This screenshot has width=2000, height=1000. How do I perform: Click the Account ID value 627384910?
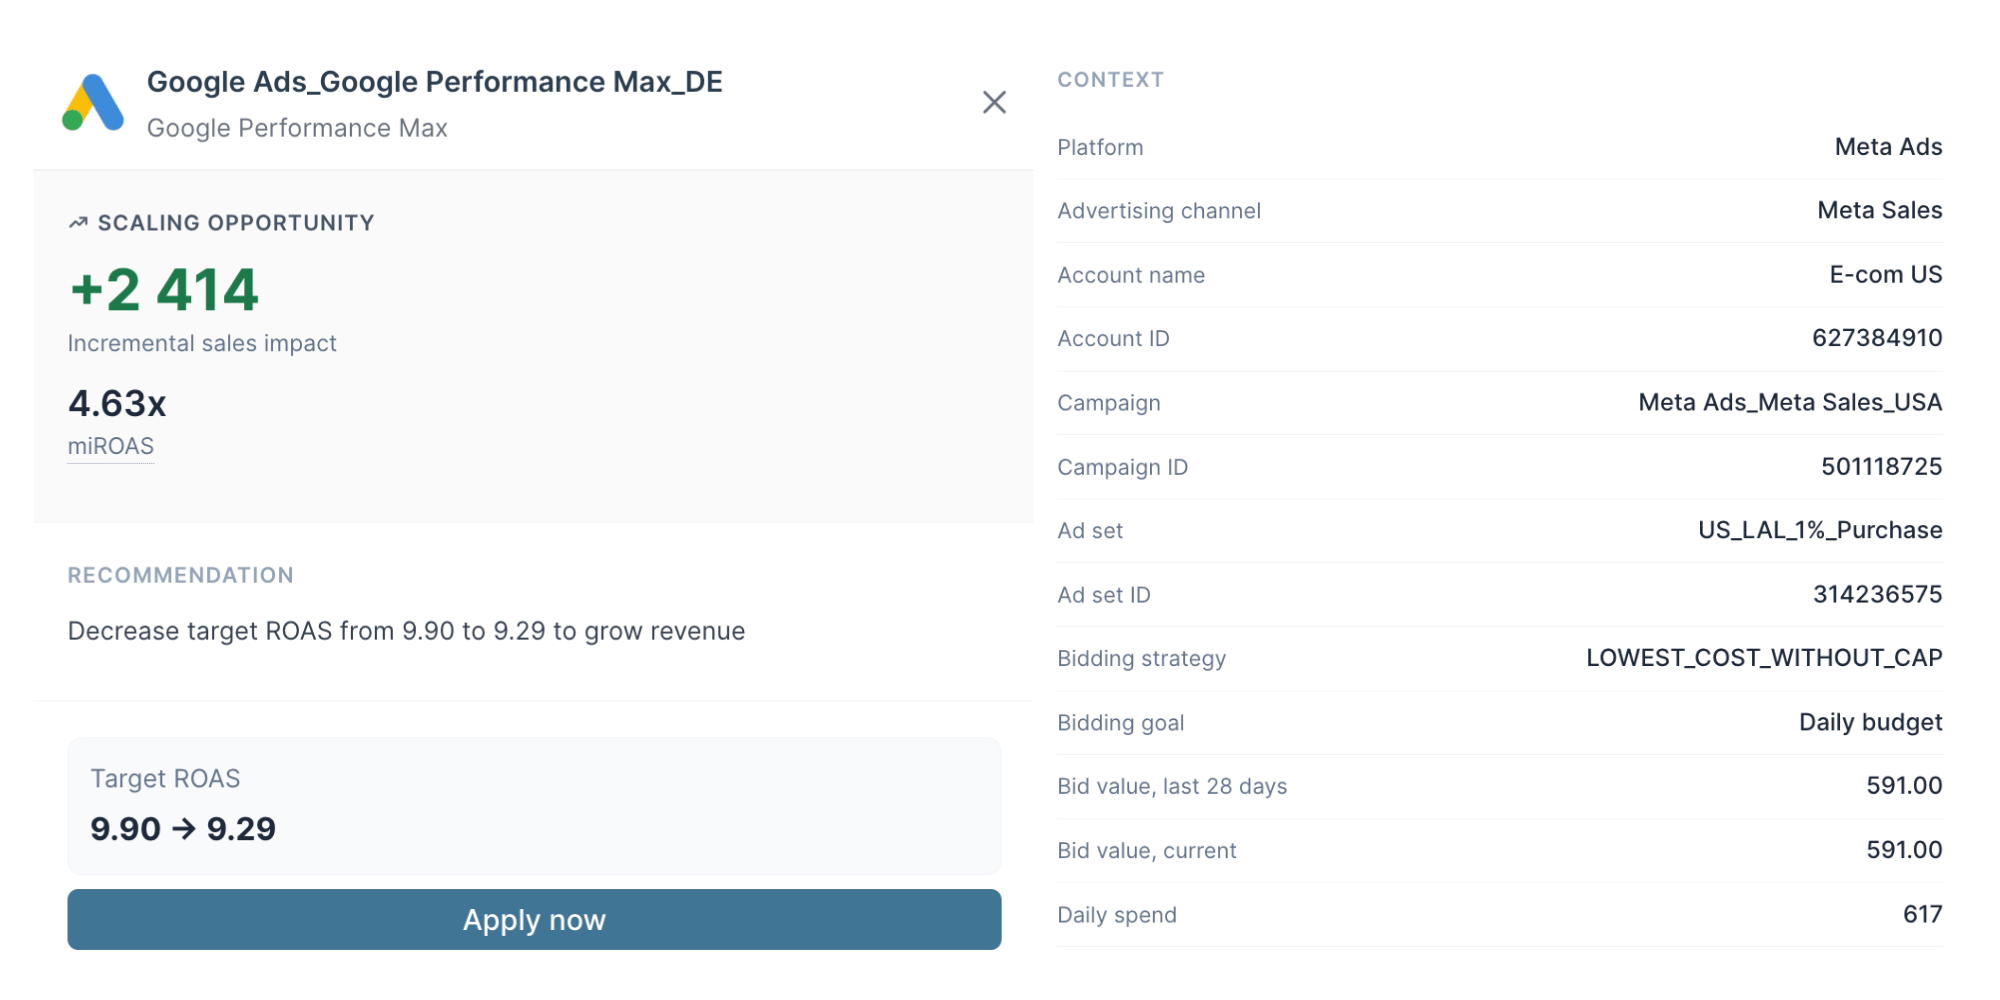click(1877, 338)
